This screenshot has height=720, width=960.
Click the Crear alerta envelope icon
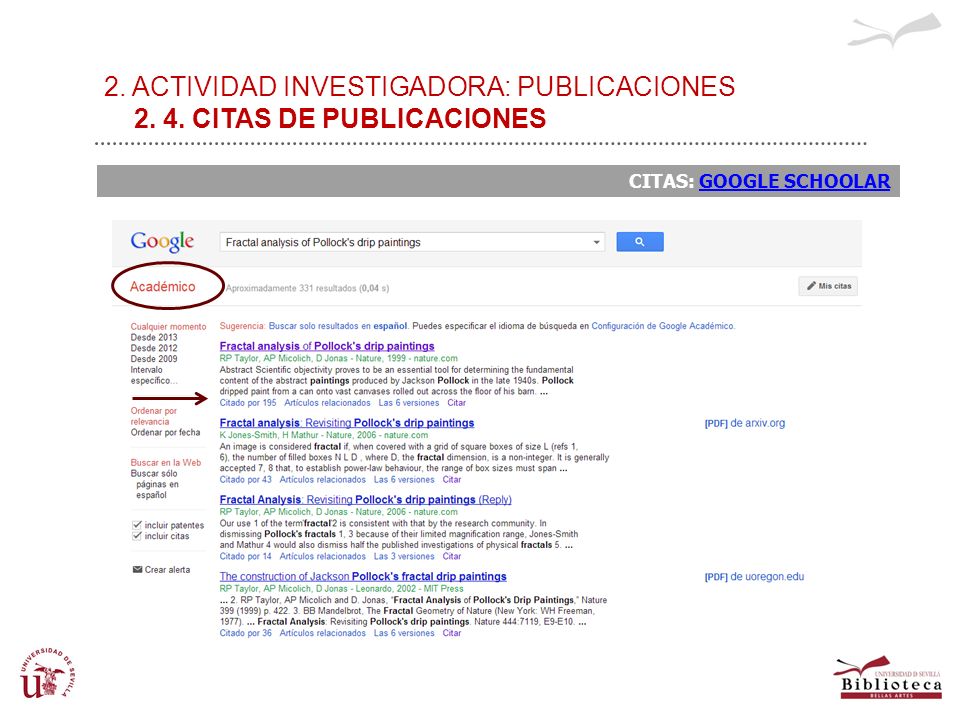point(137,569)
